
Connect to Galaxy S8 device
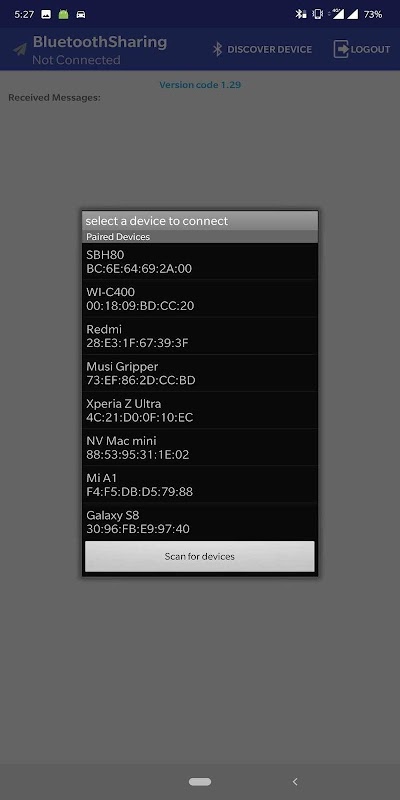[200, 521]
